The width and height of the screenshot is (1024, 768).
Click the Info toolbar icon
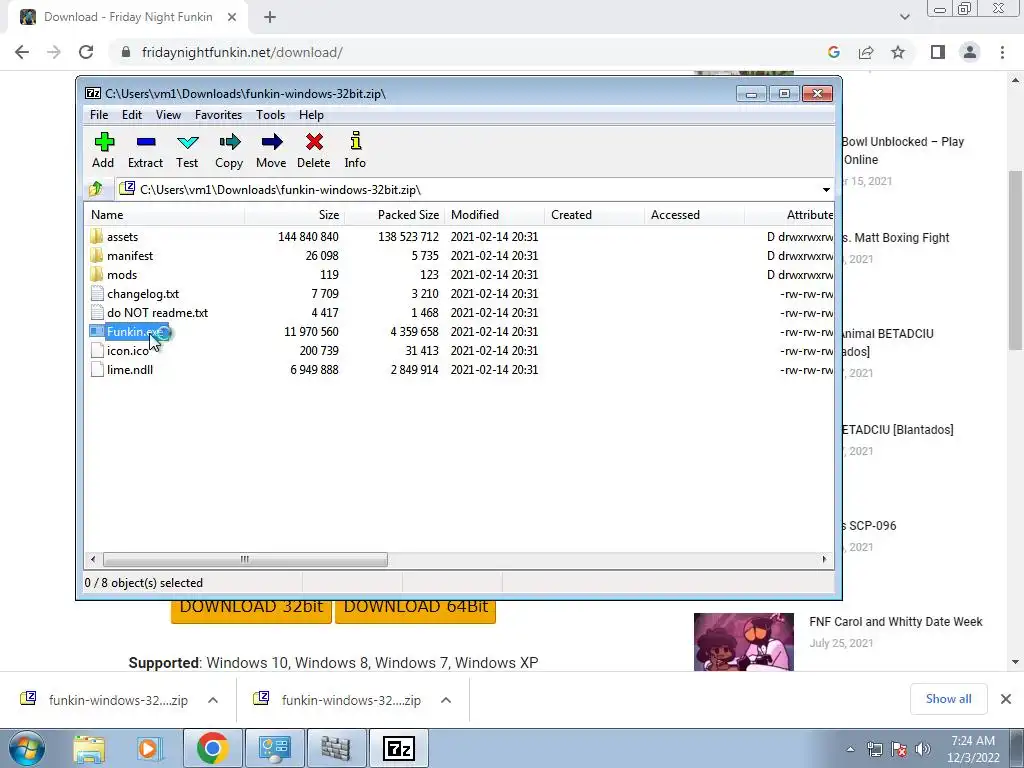[x=355, y=150]
